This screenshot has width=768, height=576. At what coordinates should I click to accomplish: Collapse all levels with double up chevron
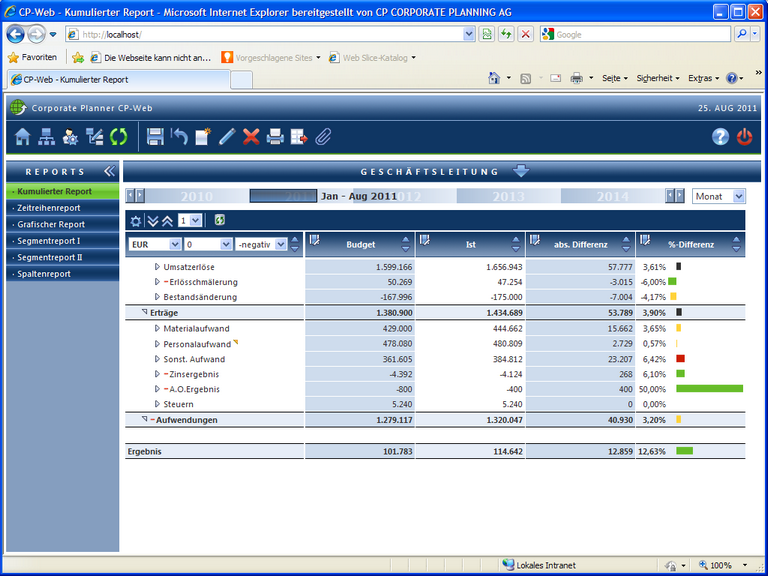(x=167, y=221)
